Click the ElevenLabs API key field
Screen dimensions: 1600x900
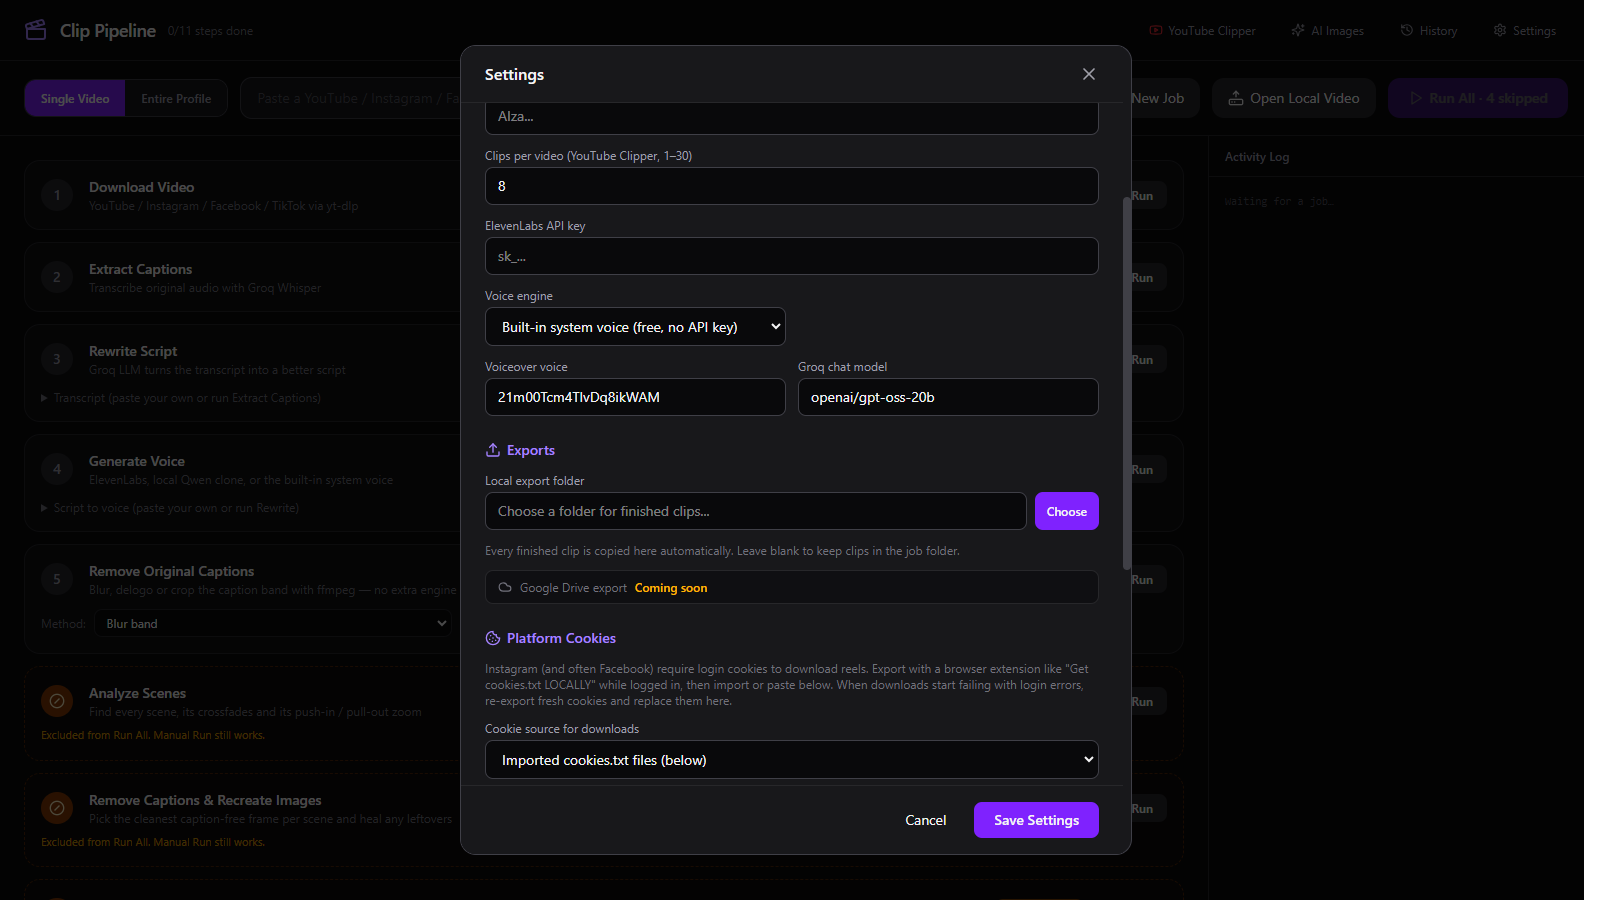pos(792,256)
